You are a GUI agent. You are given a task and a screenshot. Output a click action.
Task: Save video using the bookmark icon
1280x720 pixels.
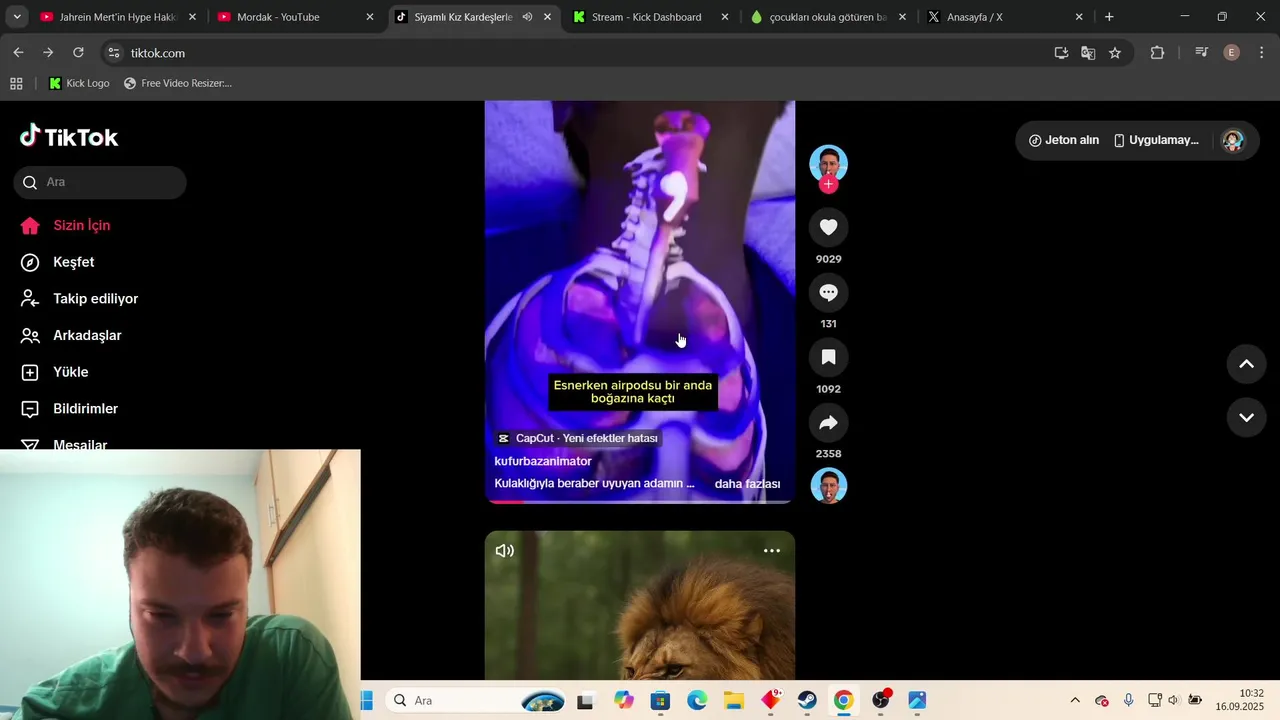click(828, 357)
